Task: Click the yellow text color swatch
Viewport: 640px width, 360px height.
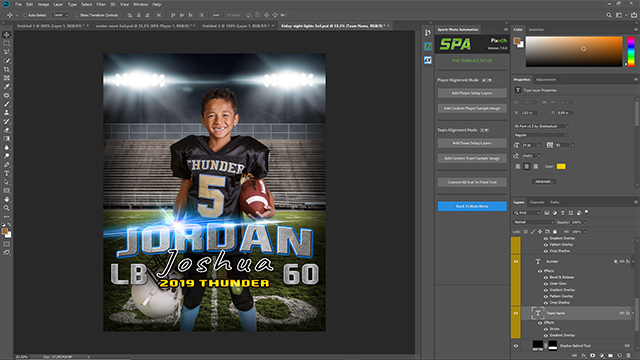Action: (x=561, y=166)
